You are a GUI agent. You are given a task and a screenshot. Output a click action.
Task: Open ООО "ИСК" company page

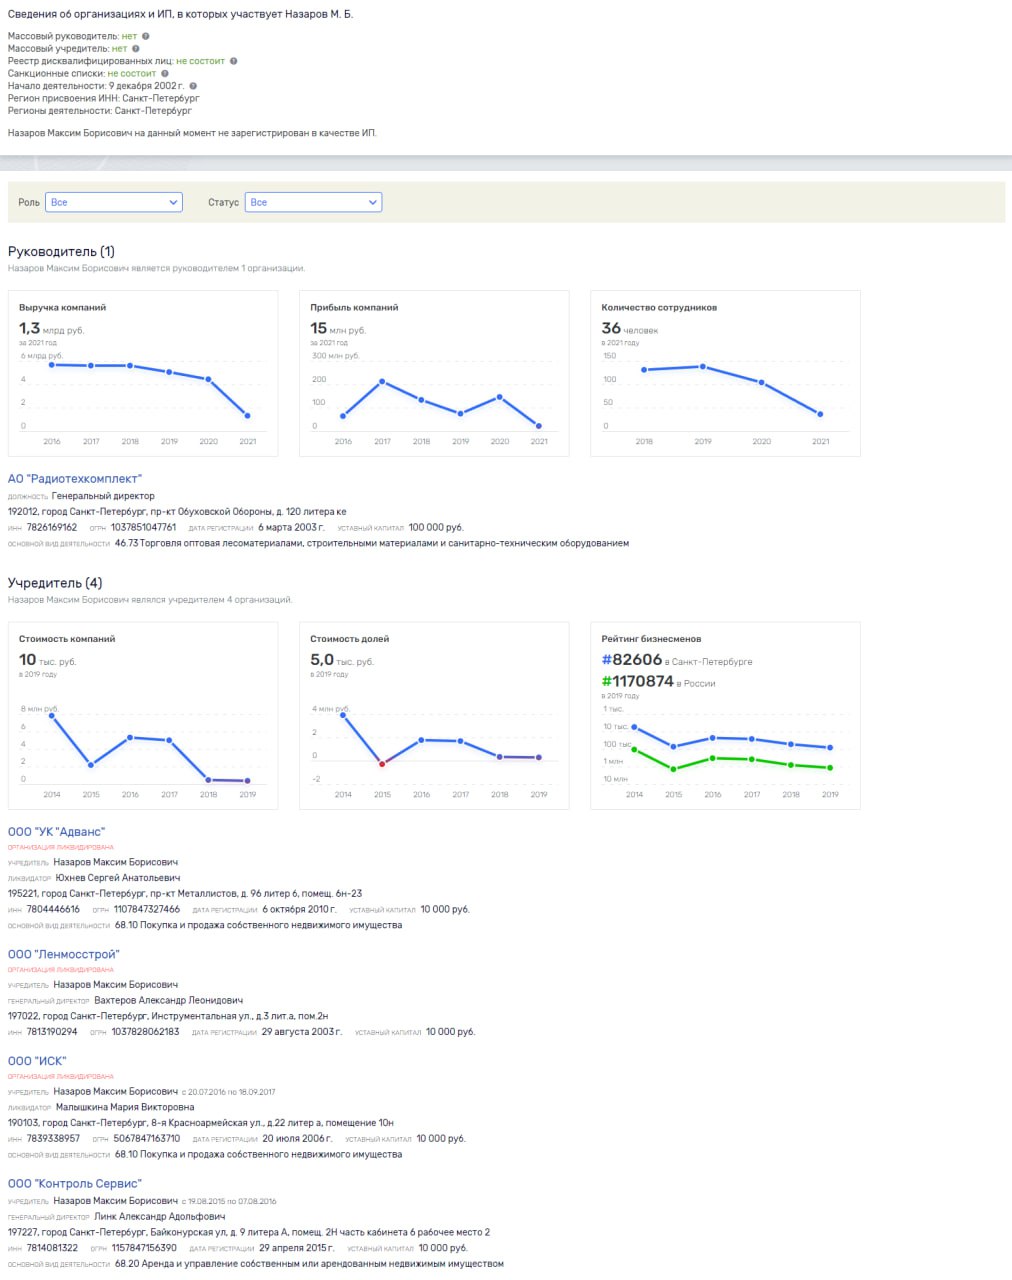(x=37, y=1061)
